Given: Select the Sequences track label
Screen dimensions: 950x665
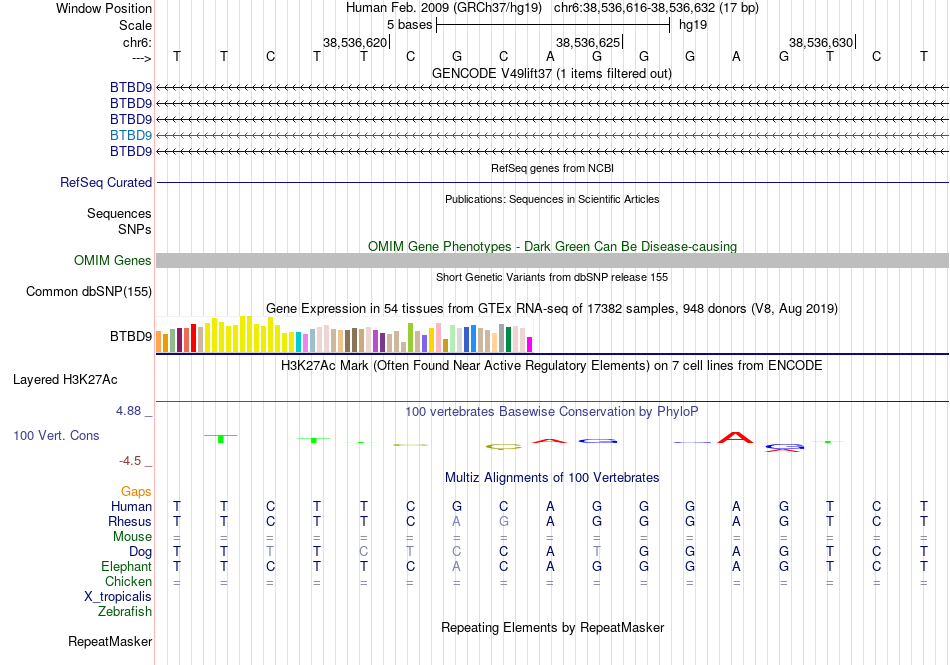Looking at the screenshot, I should 119,213.
